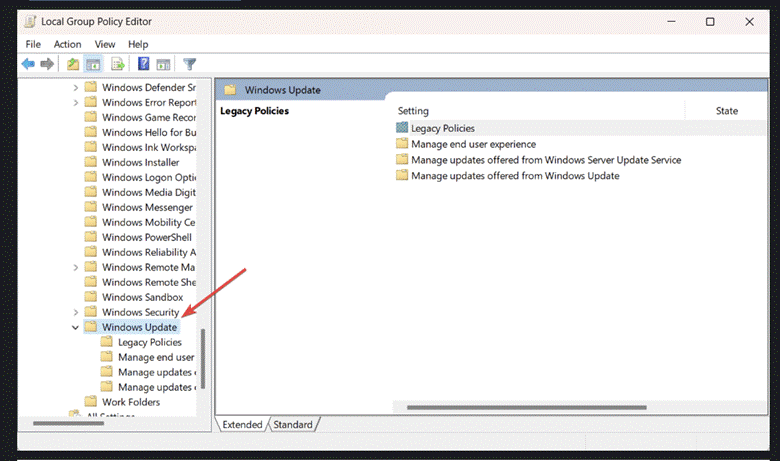Click the Up One Level folder icon
The width and height of the screenshot is (780, 461).
[x=73, y=64]
